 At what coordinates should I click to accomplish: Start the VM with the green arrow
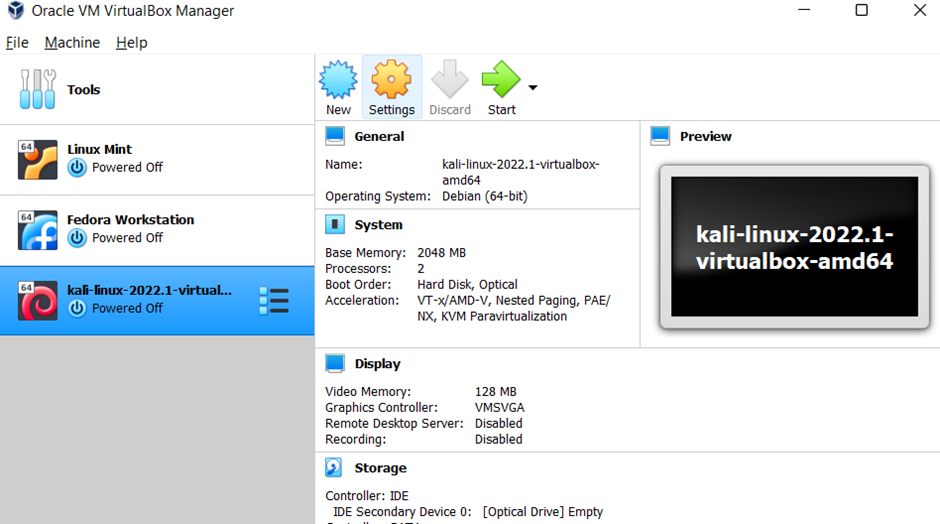[x=501, y=79]
